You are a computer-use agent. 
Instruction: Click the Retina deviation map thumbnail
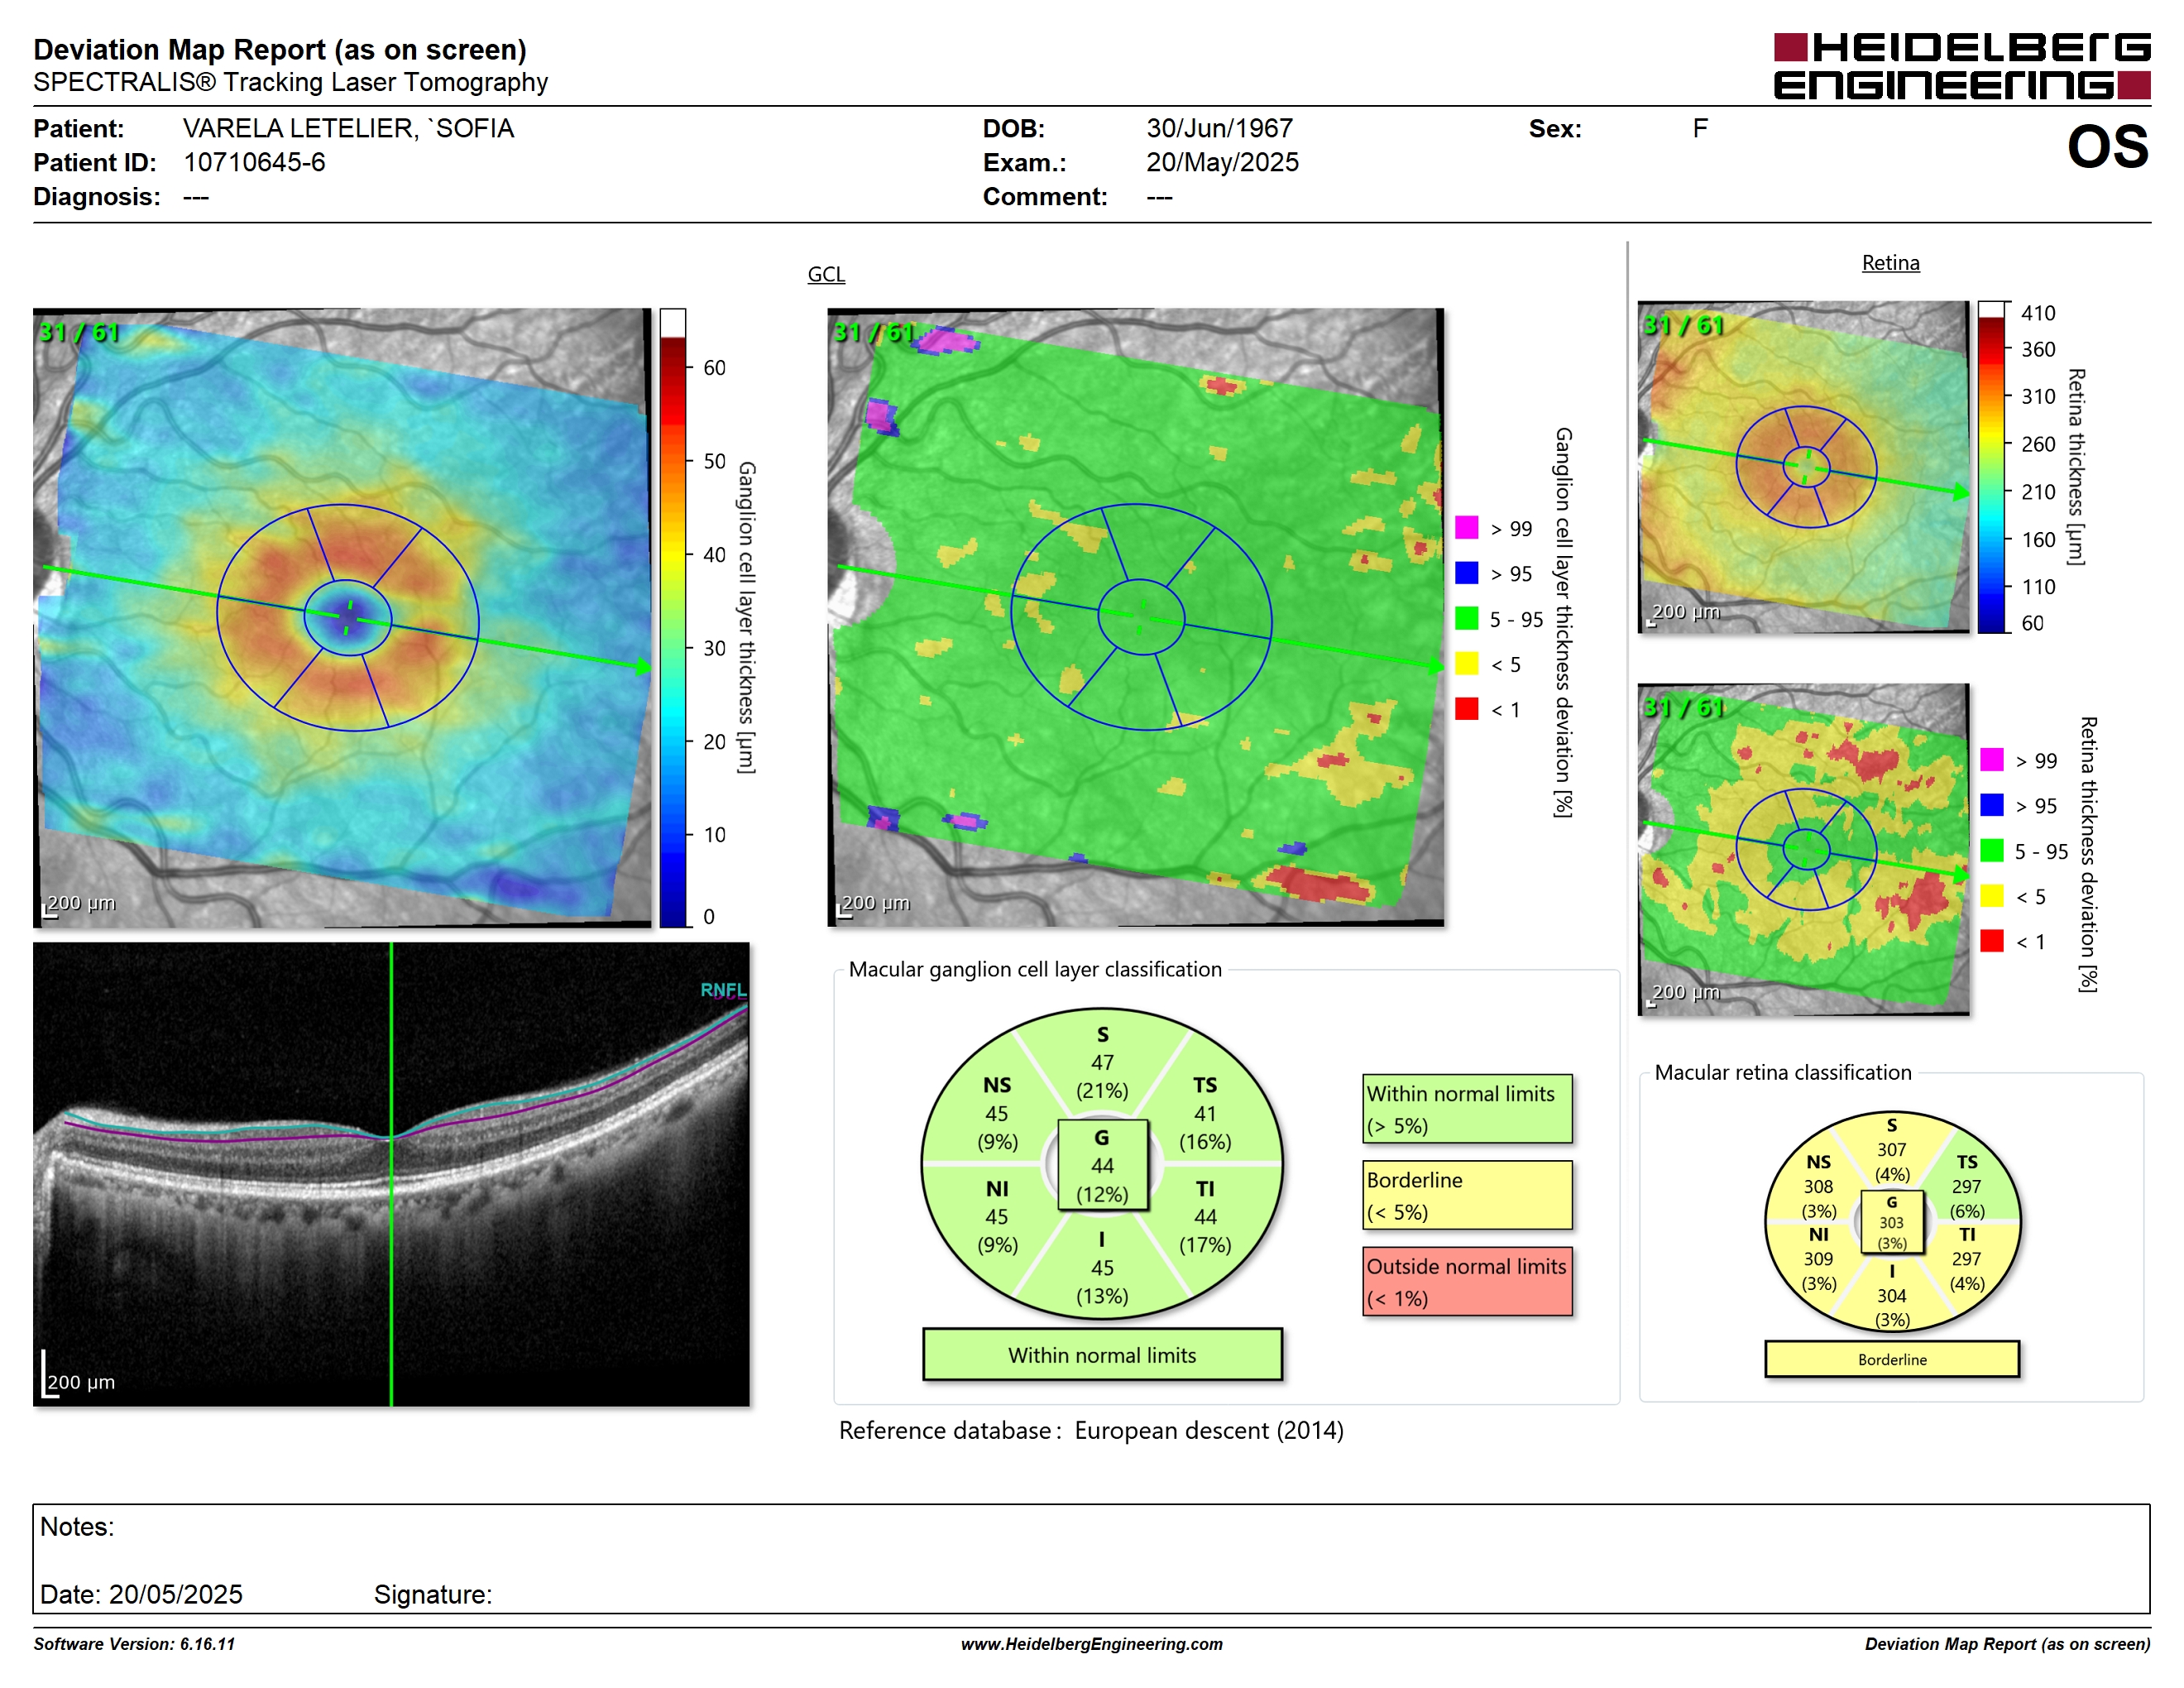1804,849
